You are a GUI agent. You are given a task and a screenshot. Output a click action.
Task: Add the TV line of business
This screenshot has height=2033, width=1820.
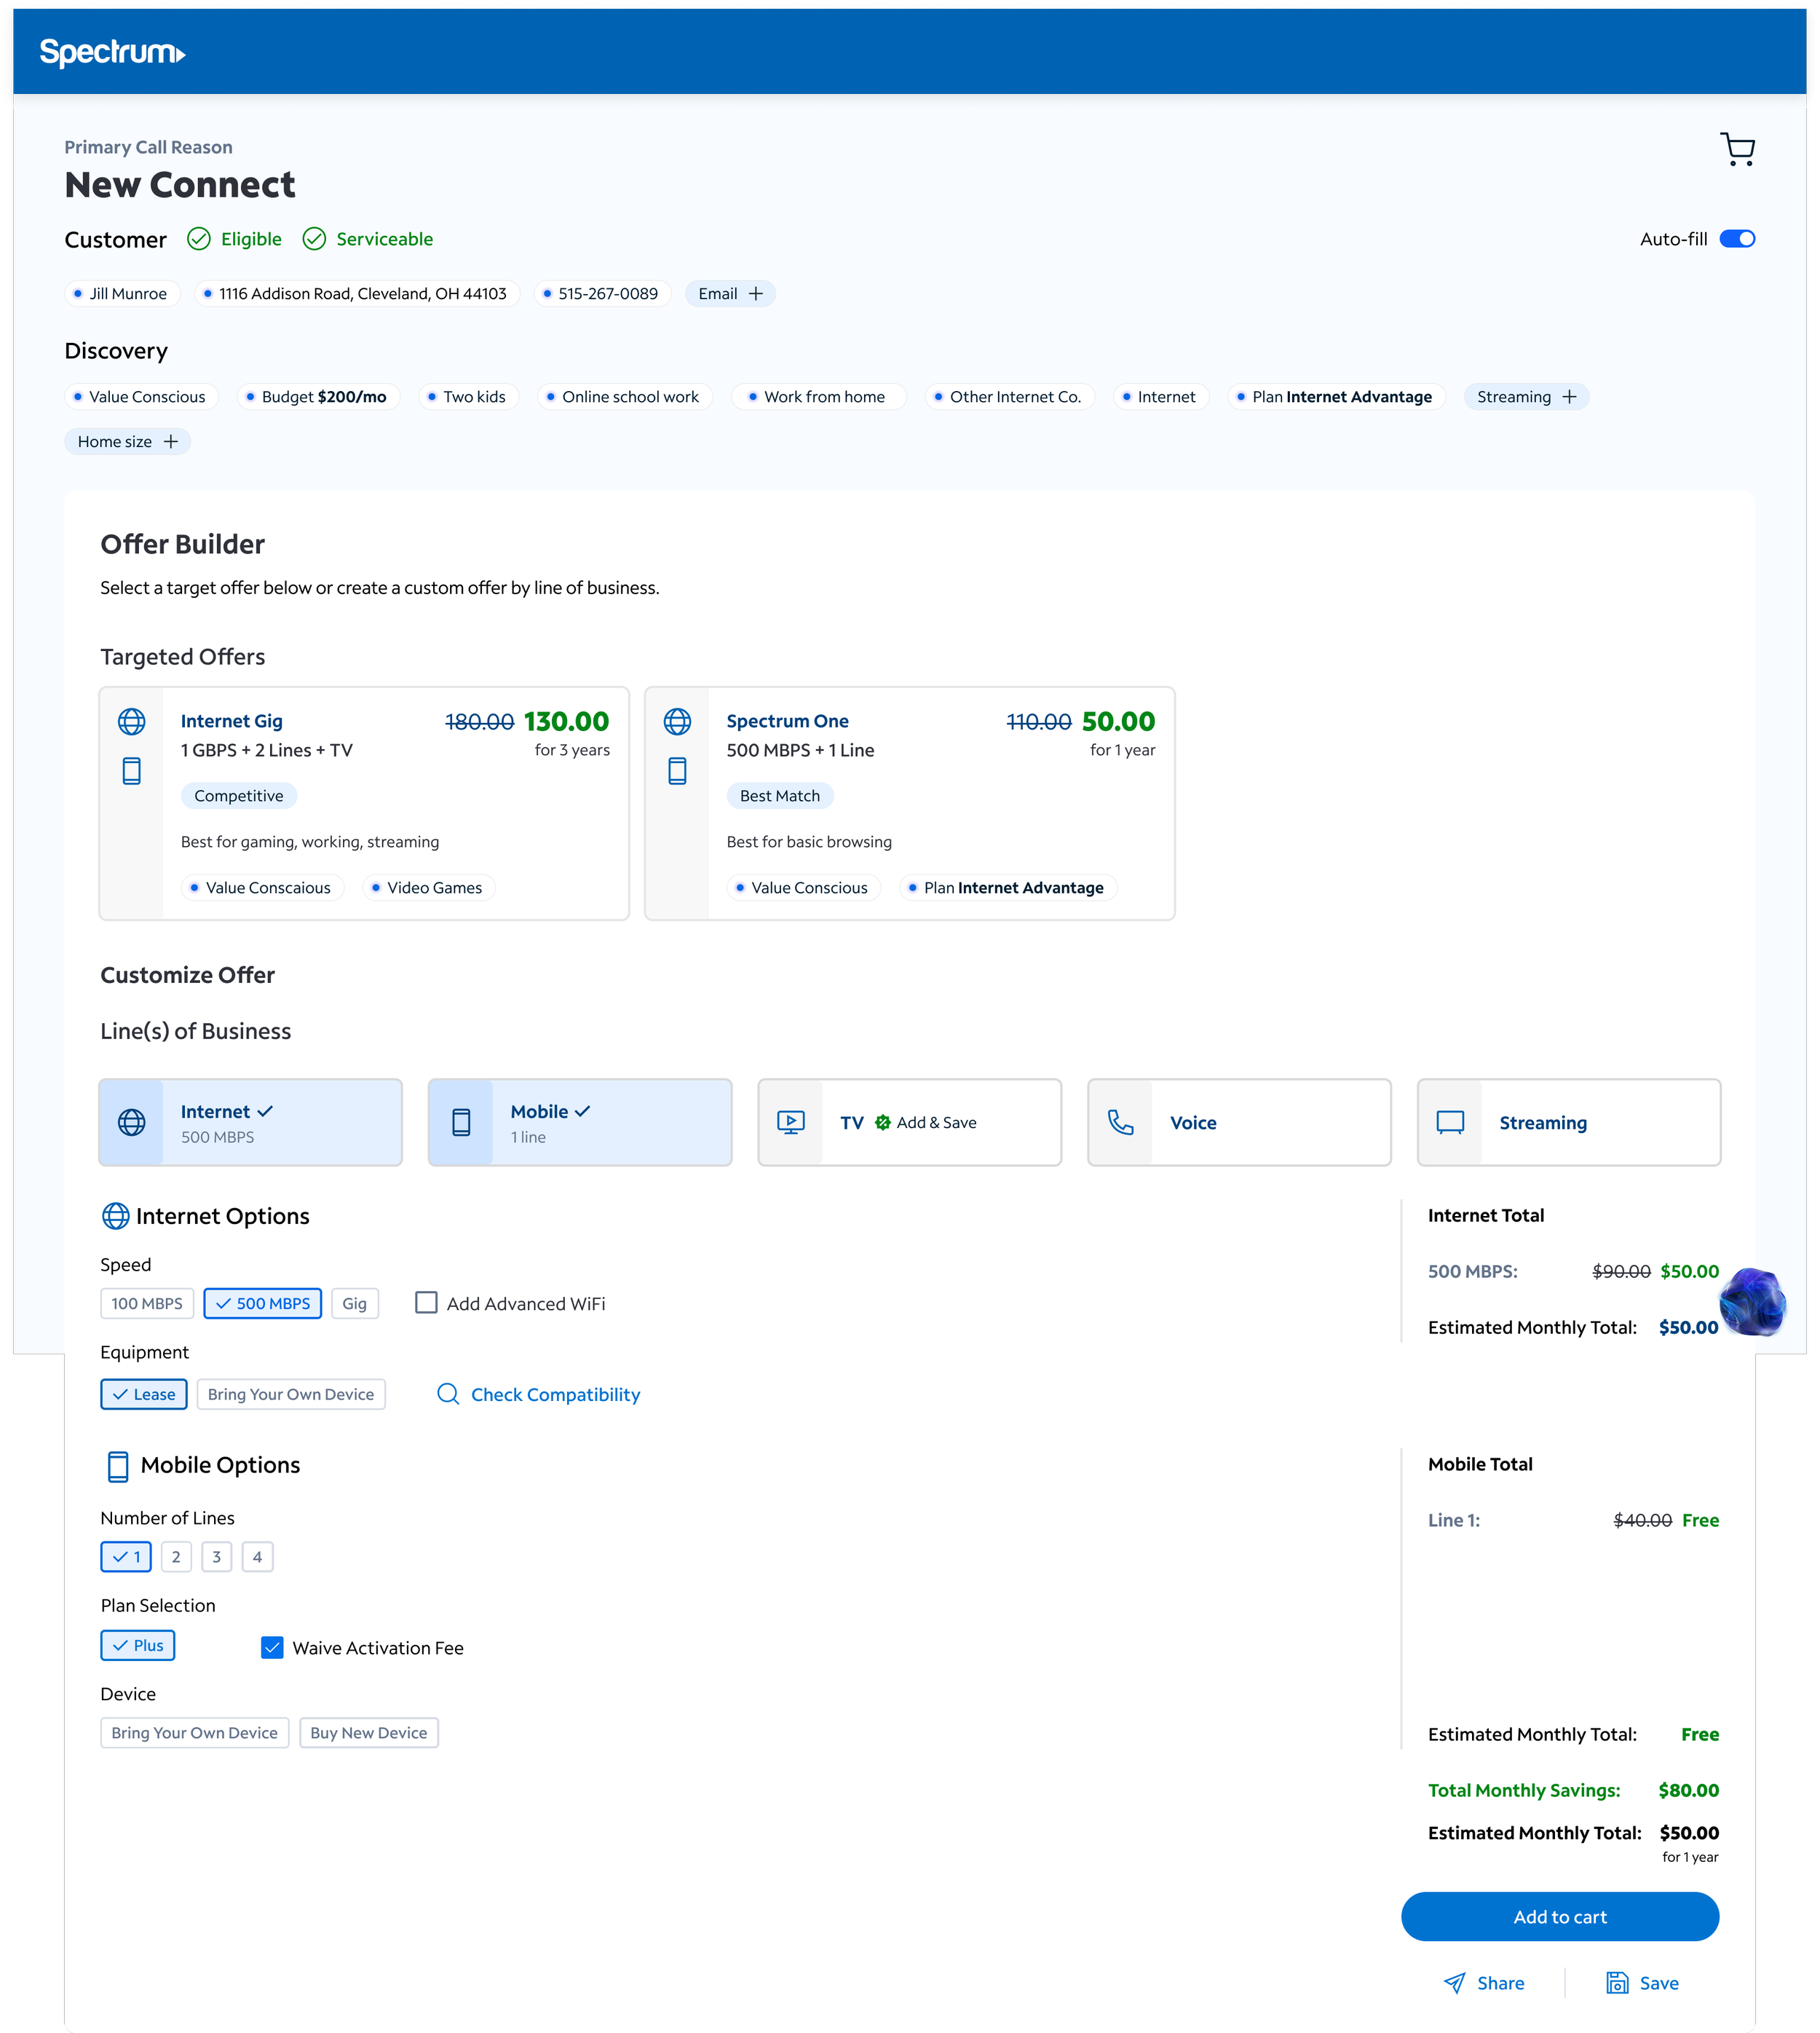click(x=909, y=1122)
